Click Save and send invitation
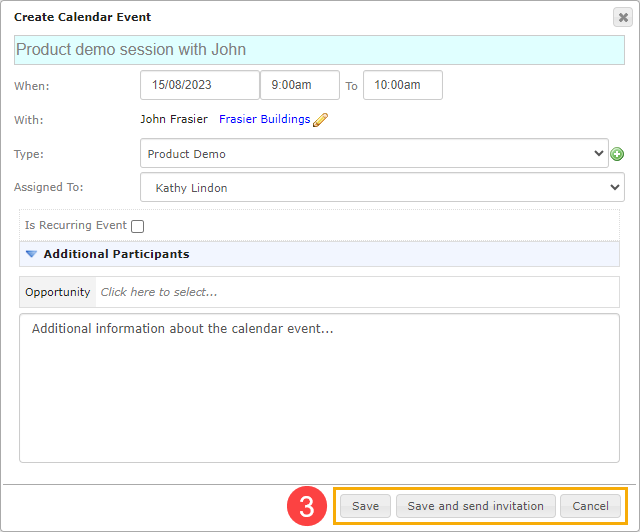Screen dimensions: 640x532 click(476, 506)
